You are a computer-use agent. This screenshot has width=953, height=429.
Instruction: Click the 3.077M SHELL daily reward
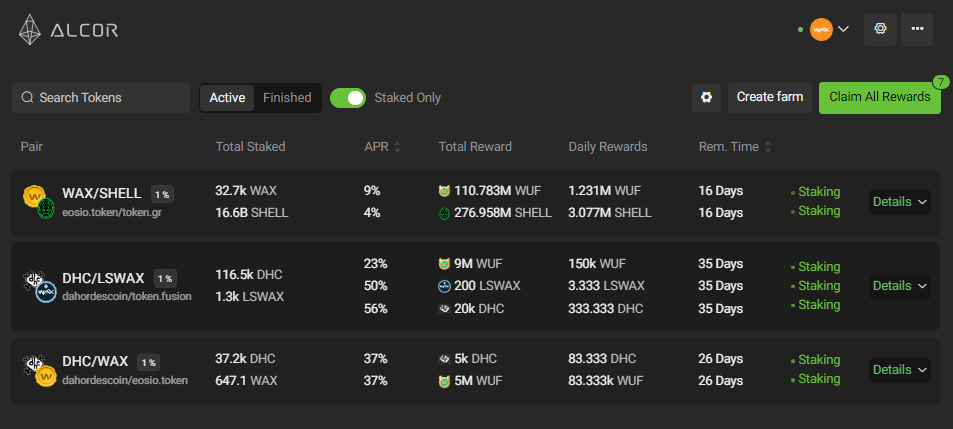tap(610, 213)
